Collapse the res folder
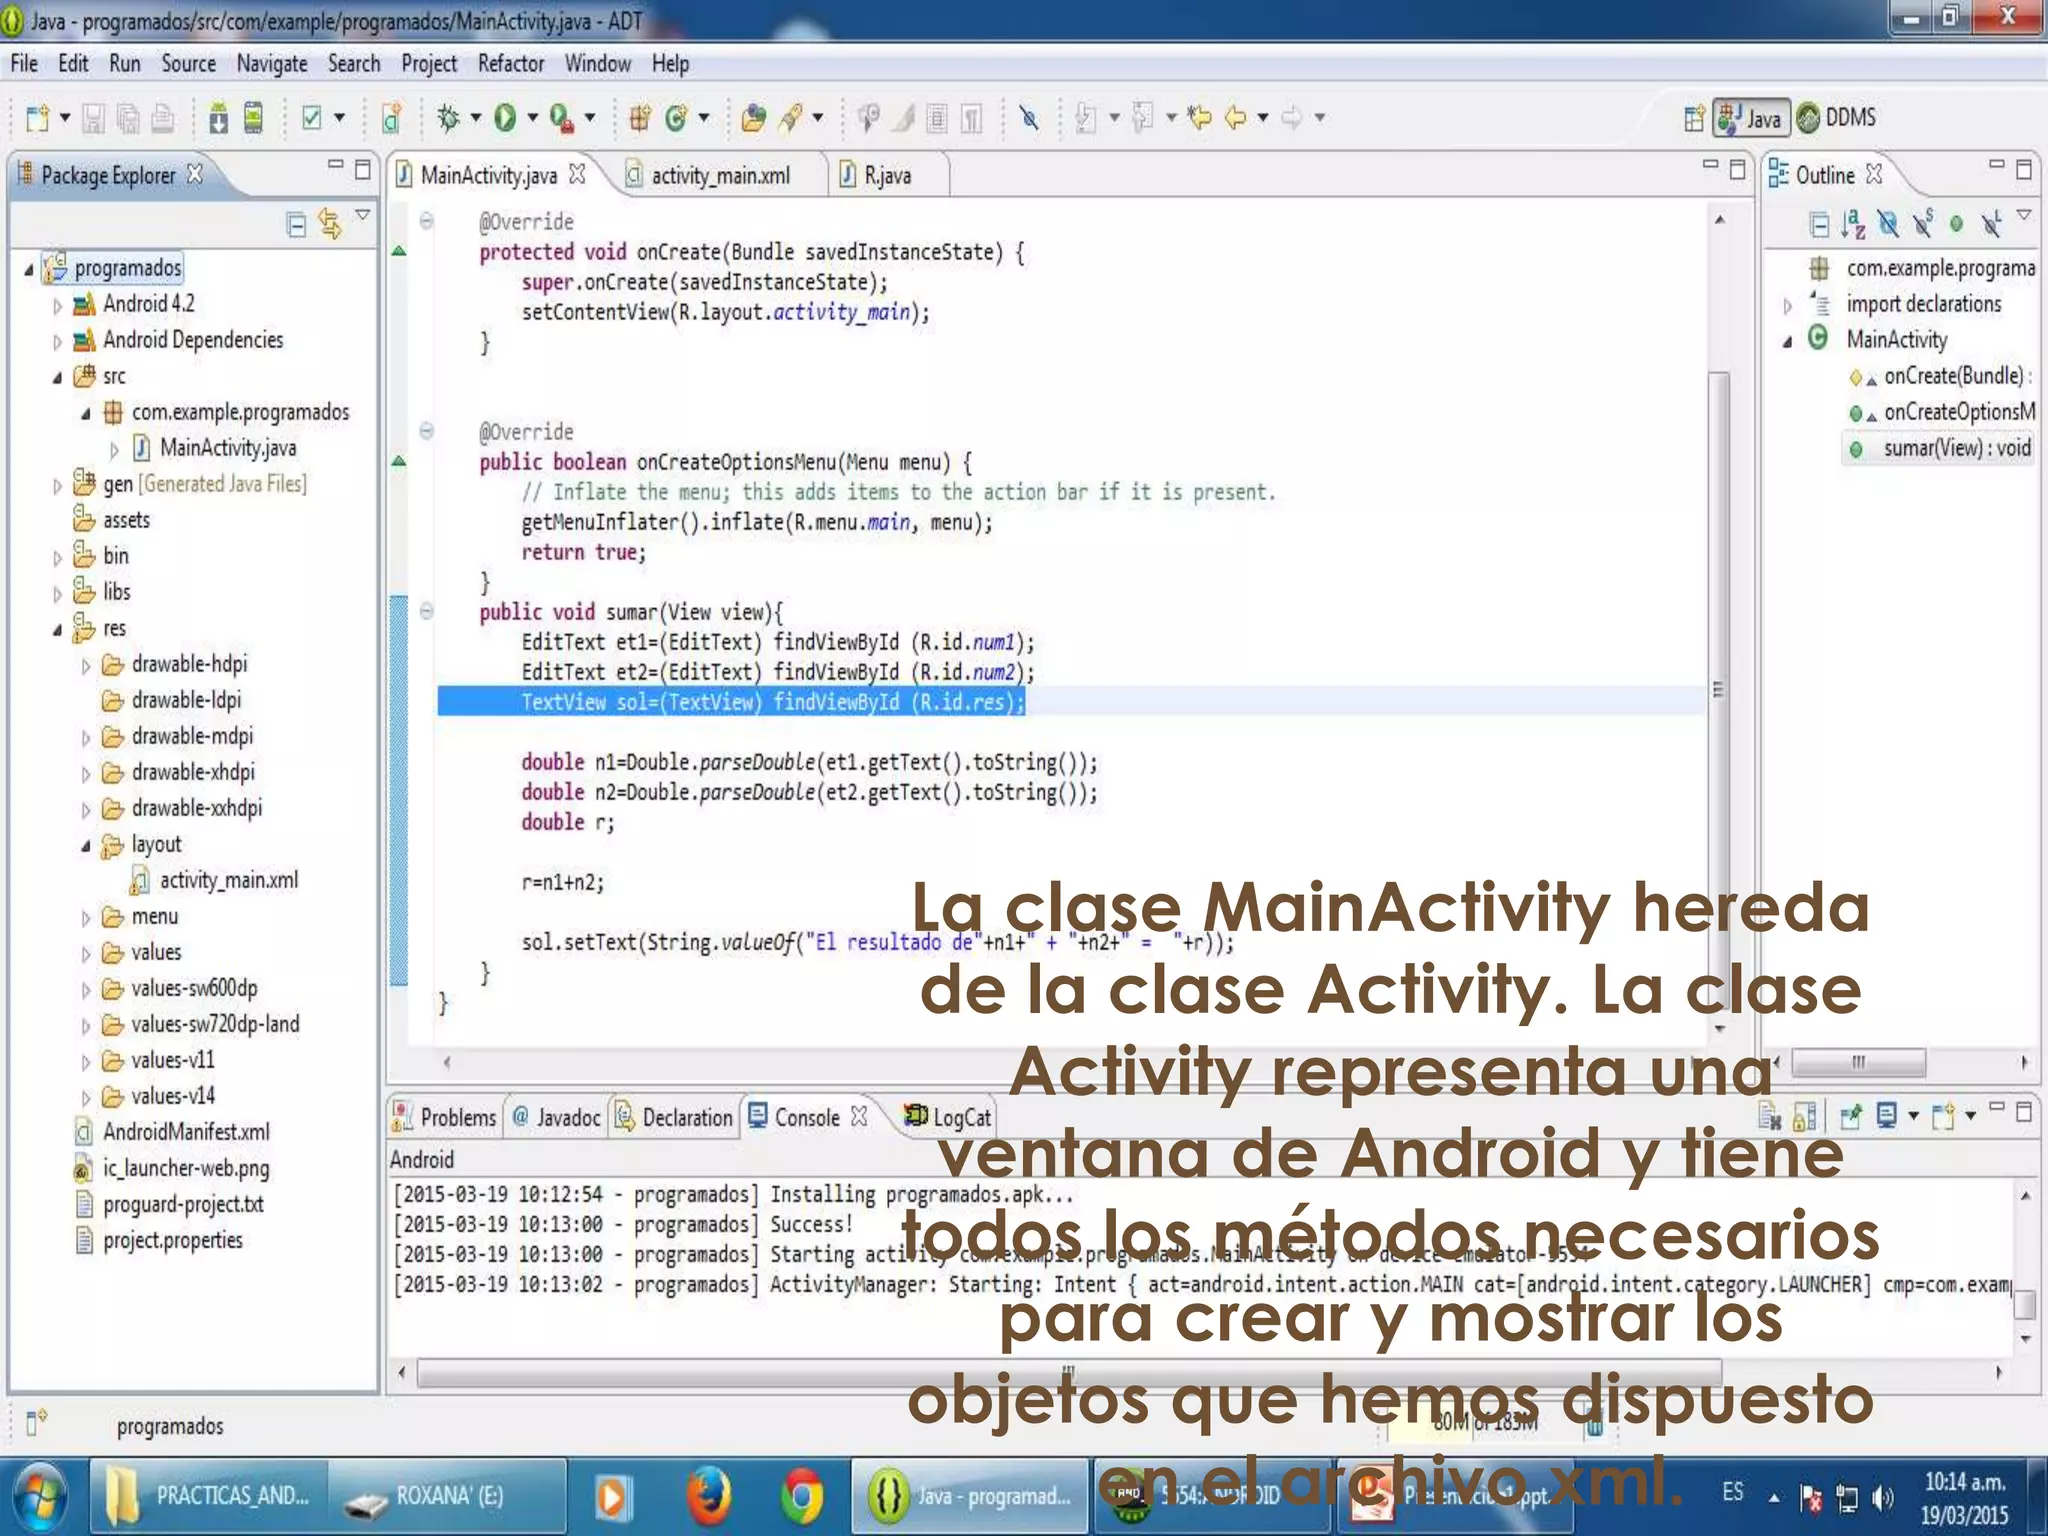This screenshot has height=1536, width=2048. pos(57,630)
